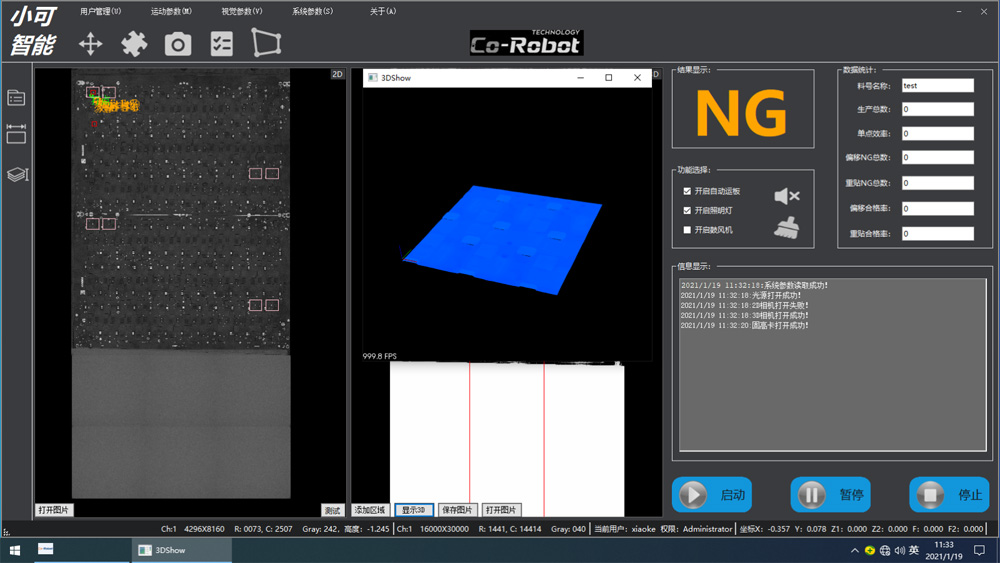Viewport: 1000px width, 563px height.
Task: Click the camera capture icon
Action: click(x=178, y=43)
